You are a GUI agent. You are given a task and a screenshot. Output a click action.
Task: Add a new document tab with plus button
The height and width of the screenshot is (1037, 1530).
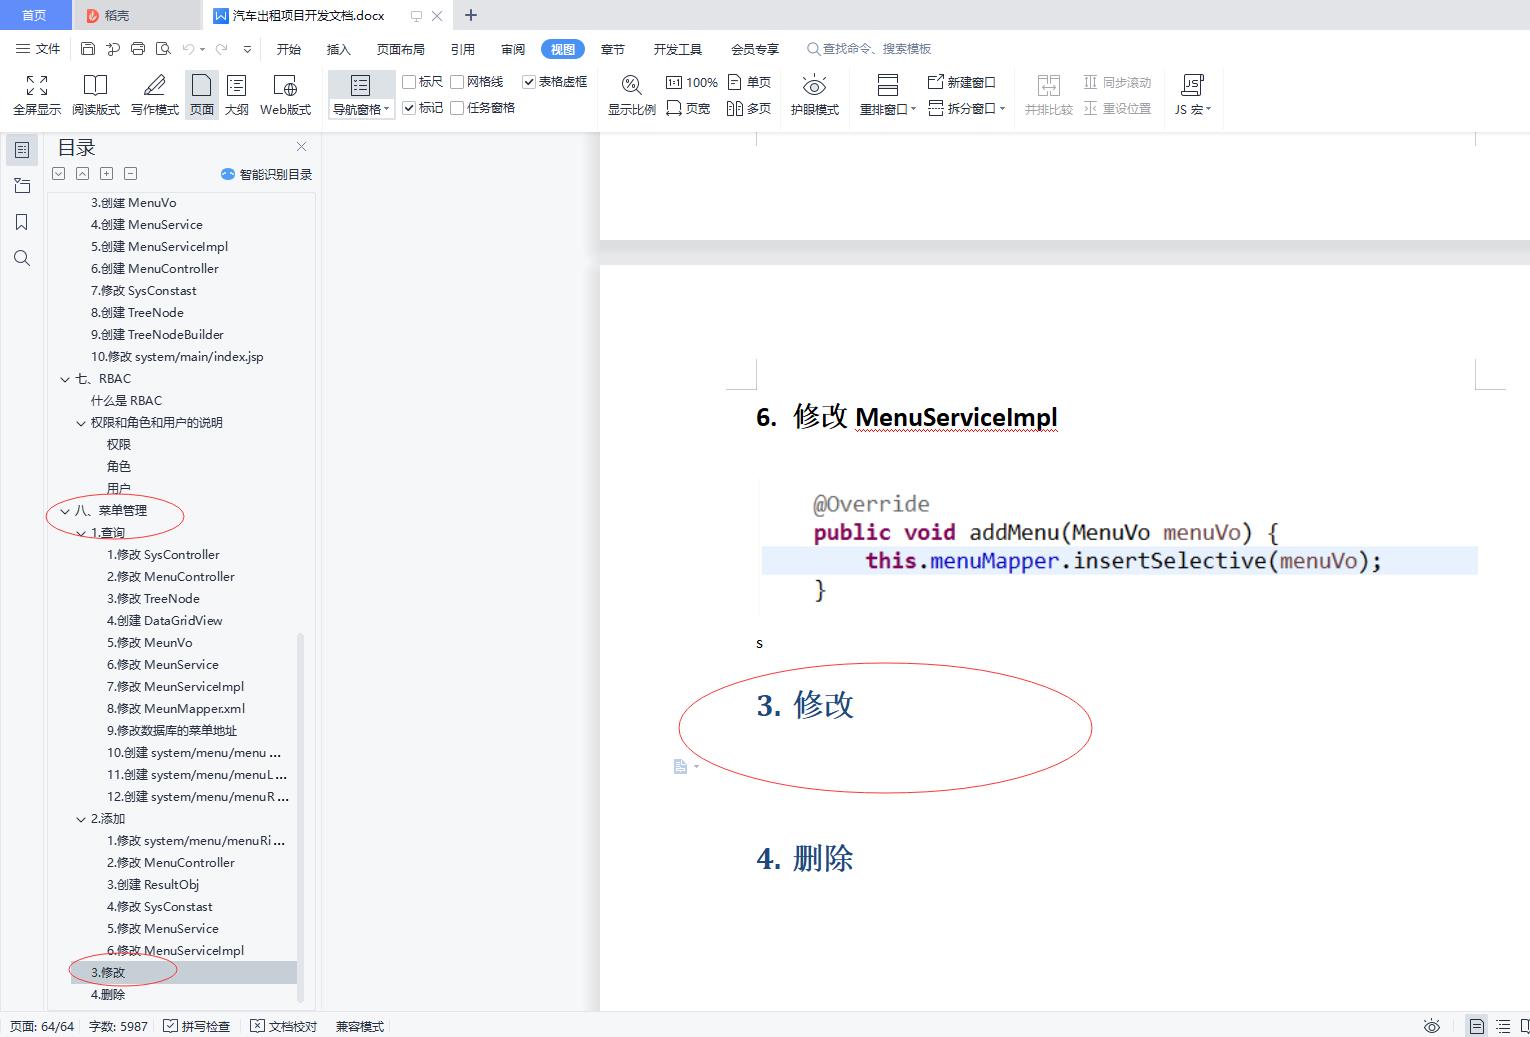(x=471, y=15)
